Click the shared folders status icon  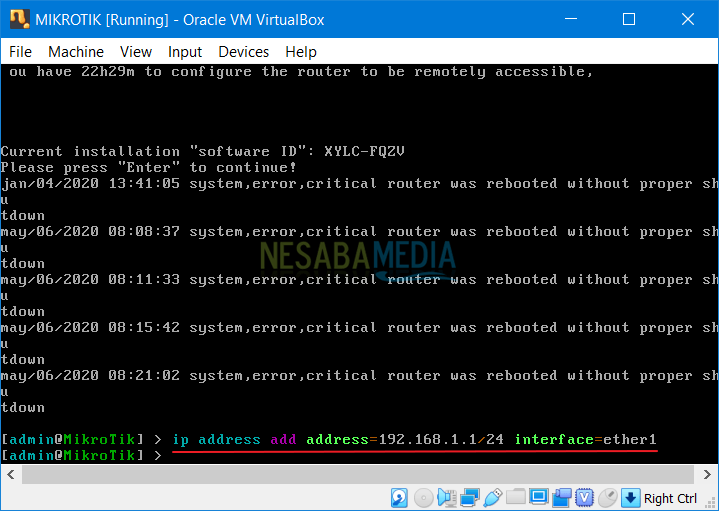pyautogui.click(x=515, y=498)
